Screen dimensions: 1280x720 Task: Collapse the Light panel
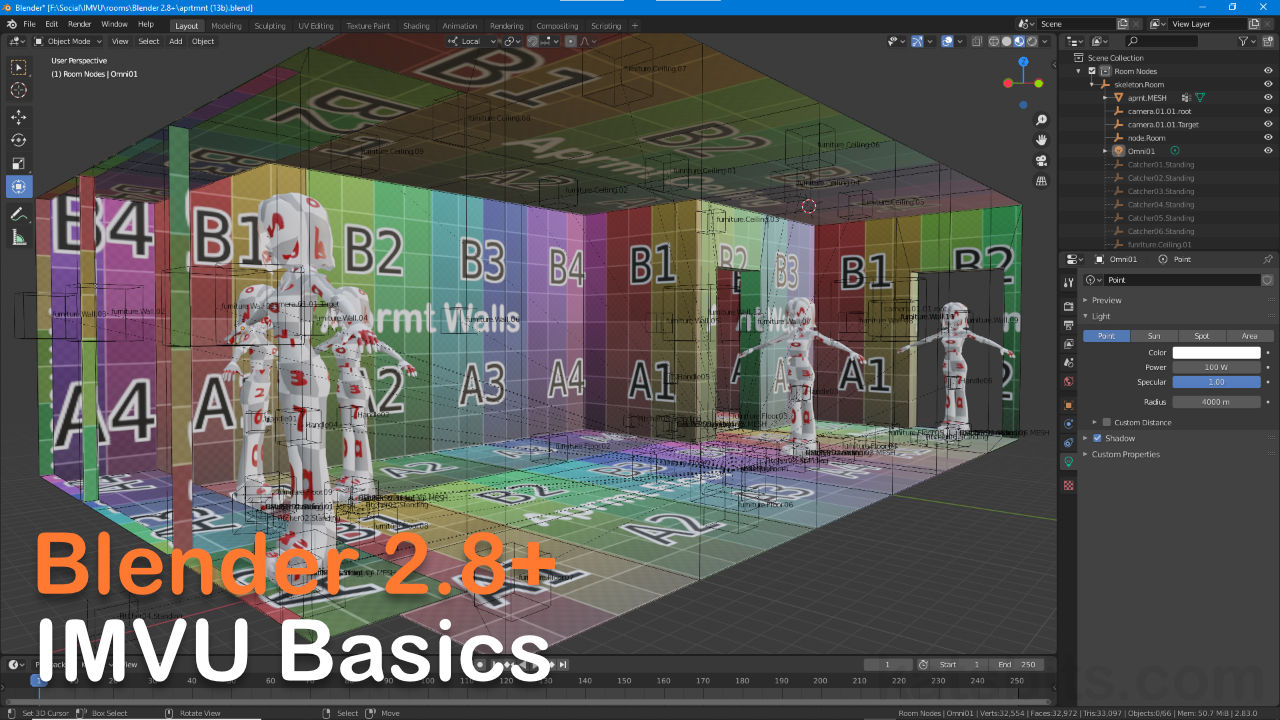pos(1101,316)
